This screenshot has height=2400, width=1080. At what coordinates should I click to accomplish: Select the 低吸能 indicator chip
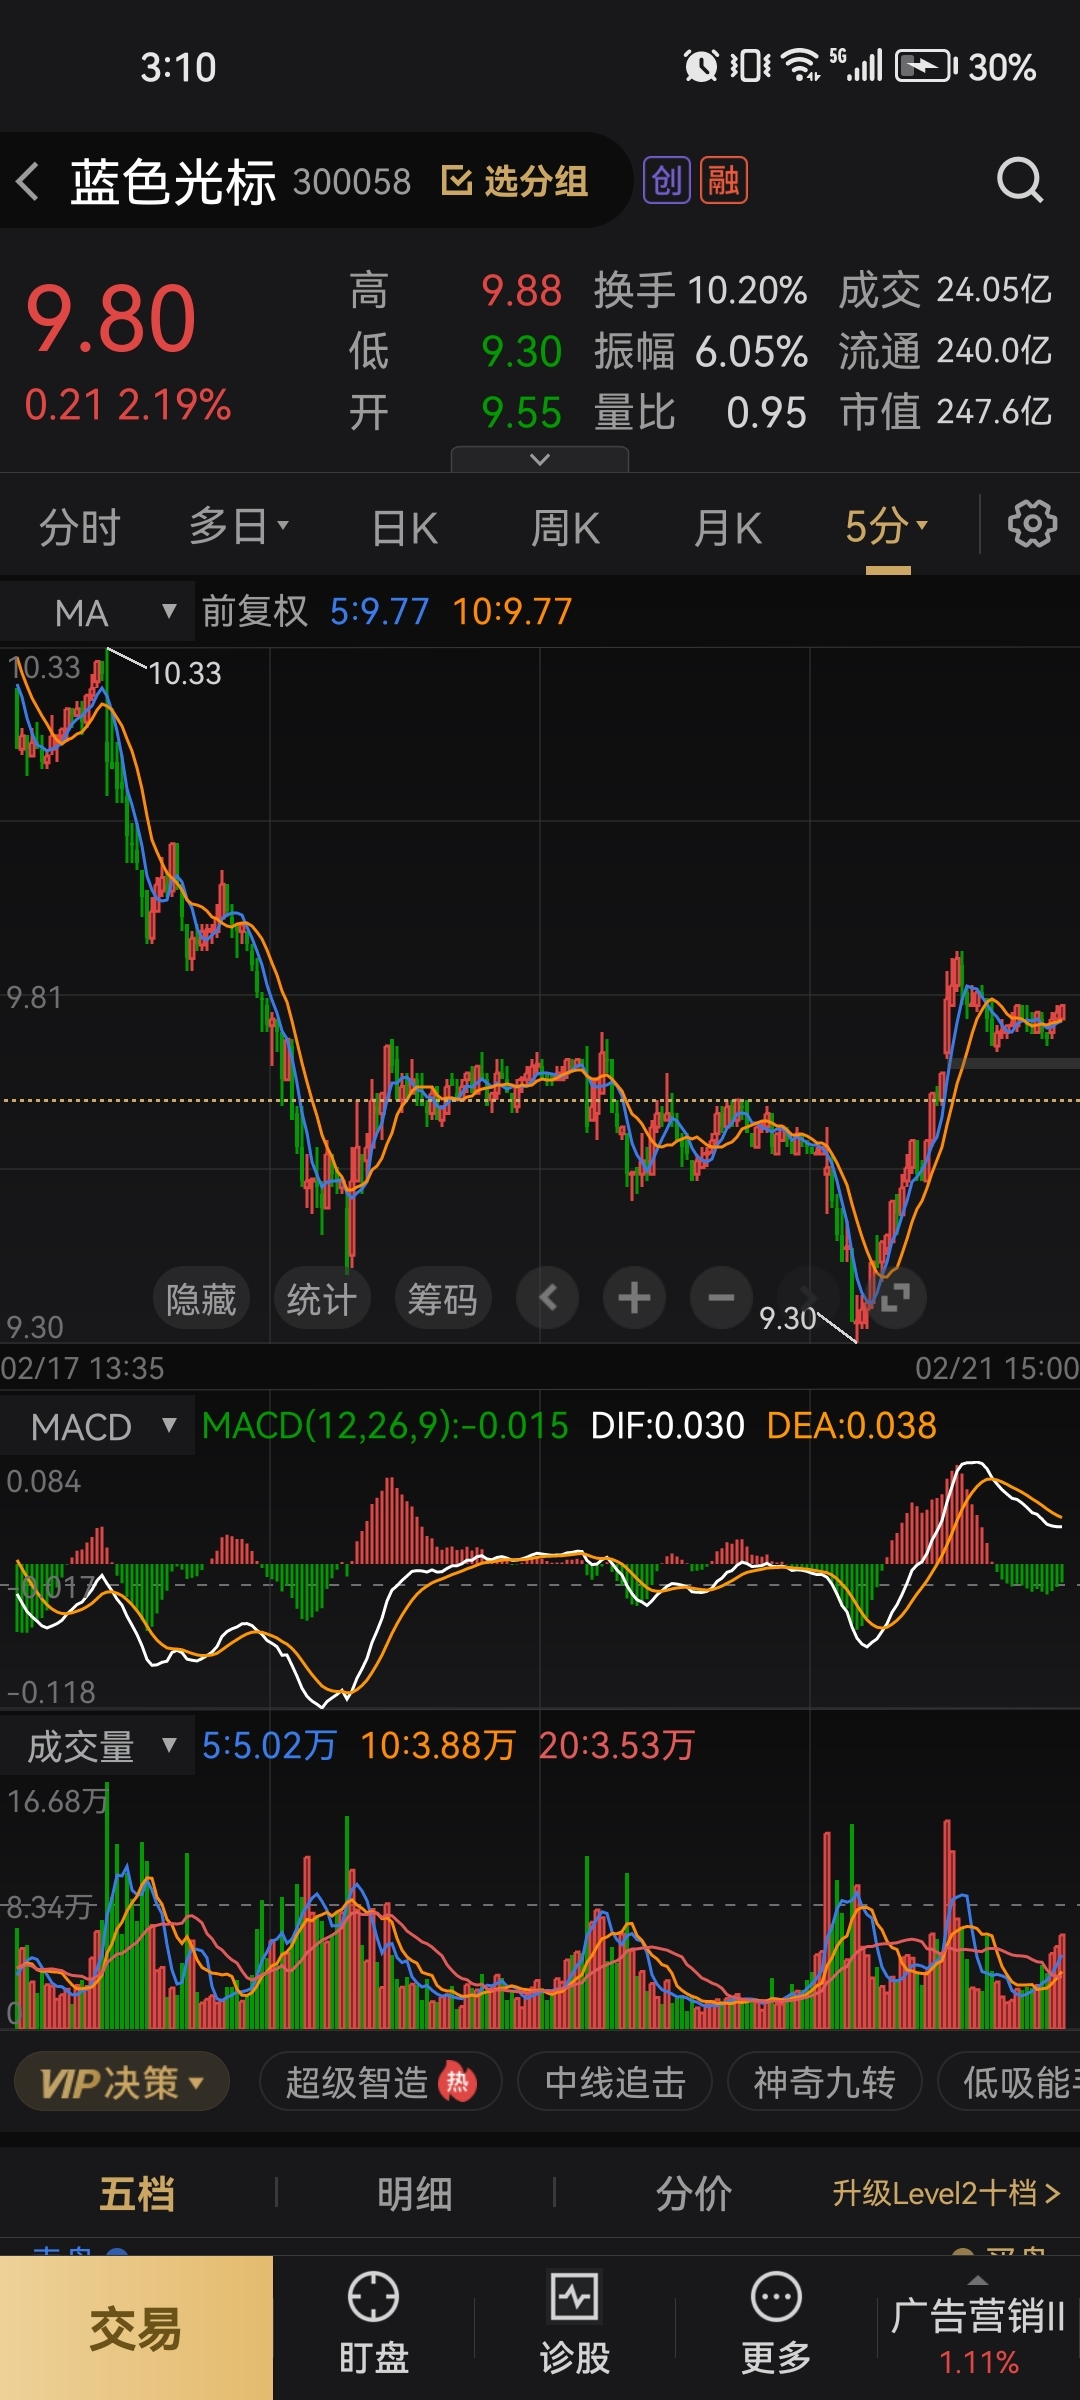coord(1010,2083)
